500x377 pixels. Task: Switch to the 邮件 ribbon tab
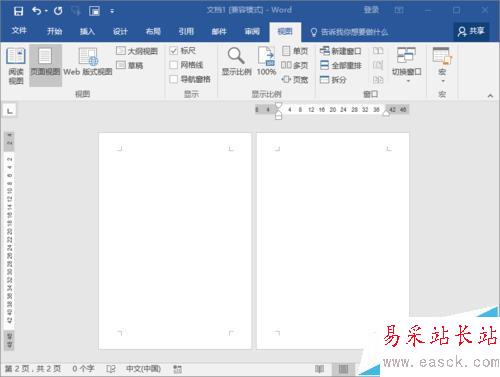[219, 31]
